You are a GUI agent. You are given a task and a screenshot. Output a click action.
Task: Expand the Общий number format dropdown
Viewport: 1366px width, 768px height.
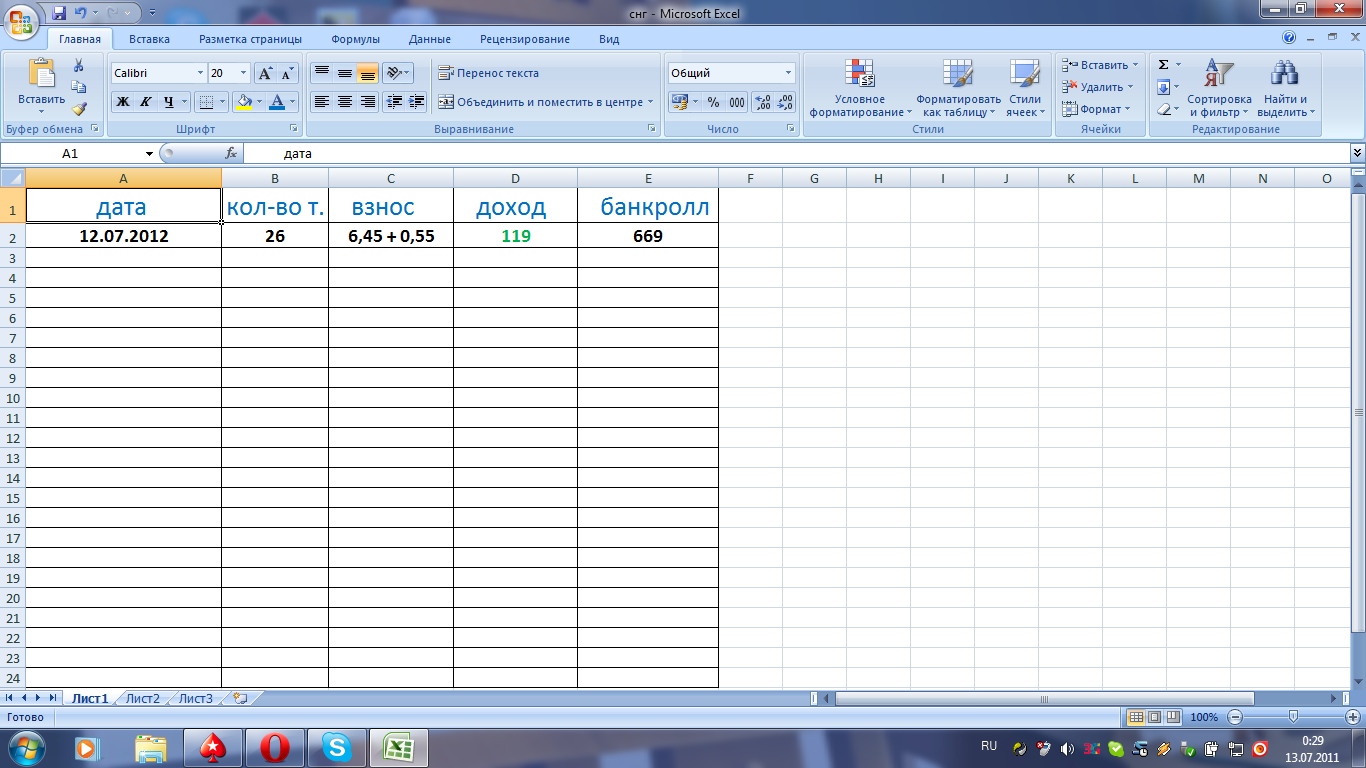coord(788,73)
